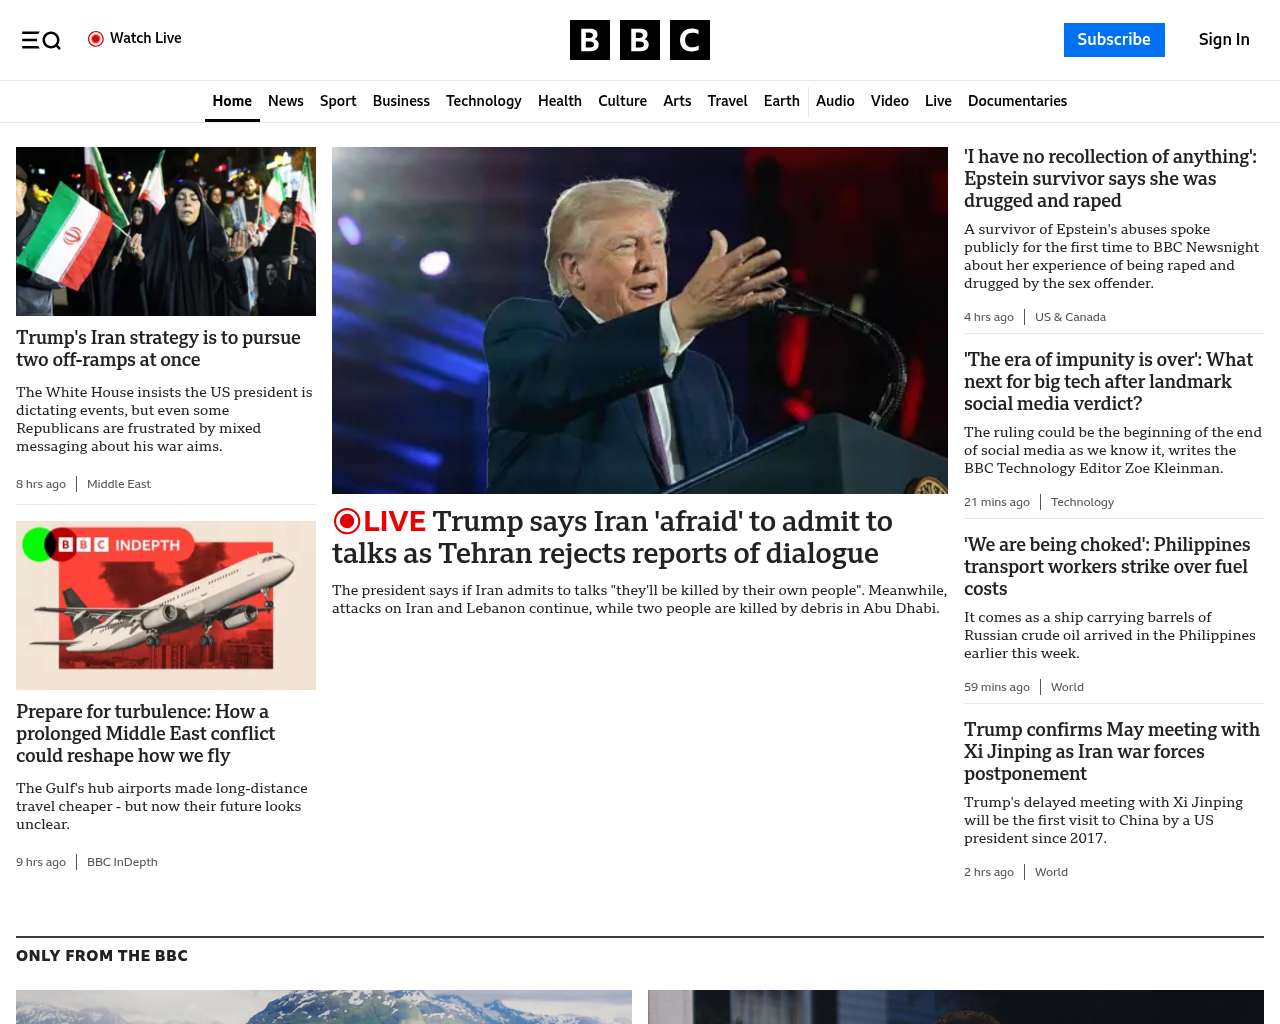
Task: Open the menu and search icon
Action: (x=41, y=40)
